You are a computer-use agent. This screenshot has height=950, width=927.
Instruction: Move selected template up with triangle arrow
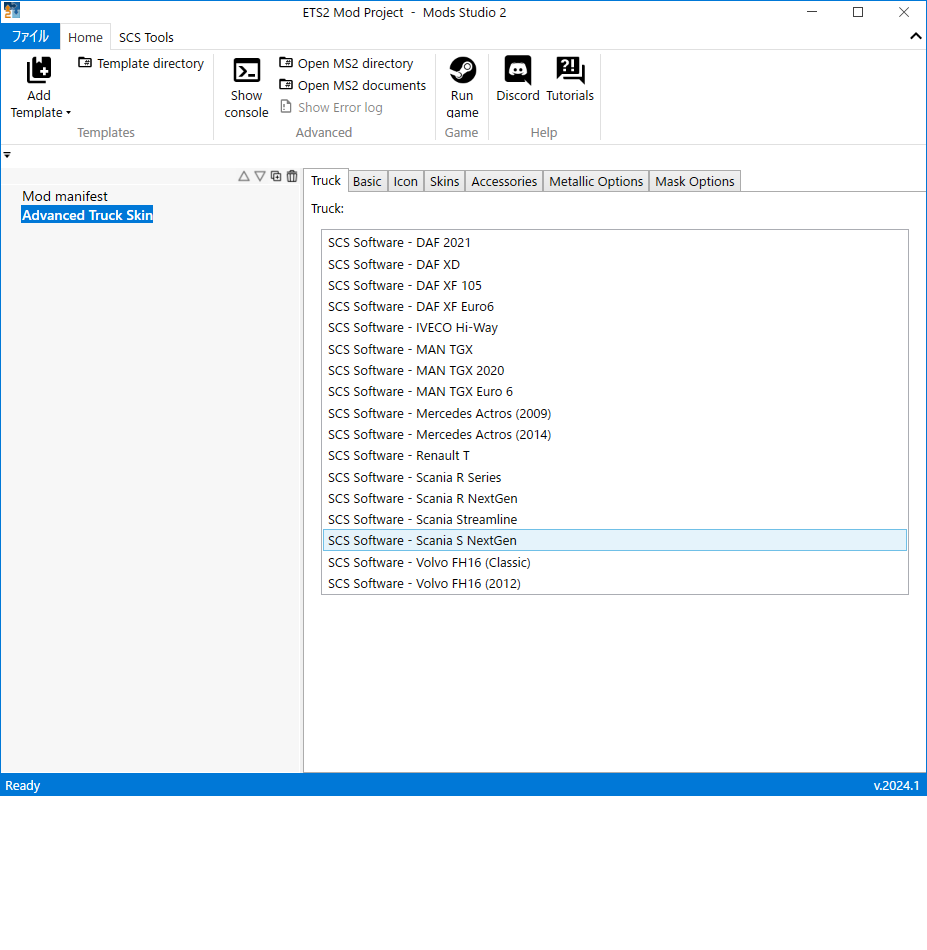point(244,176)
